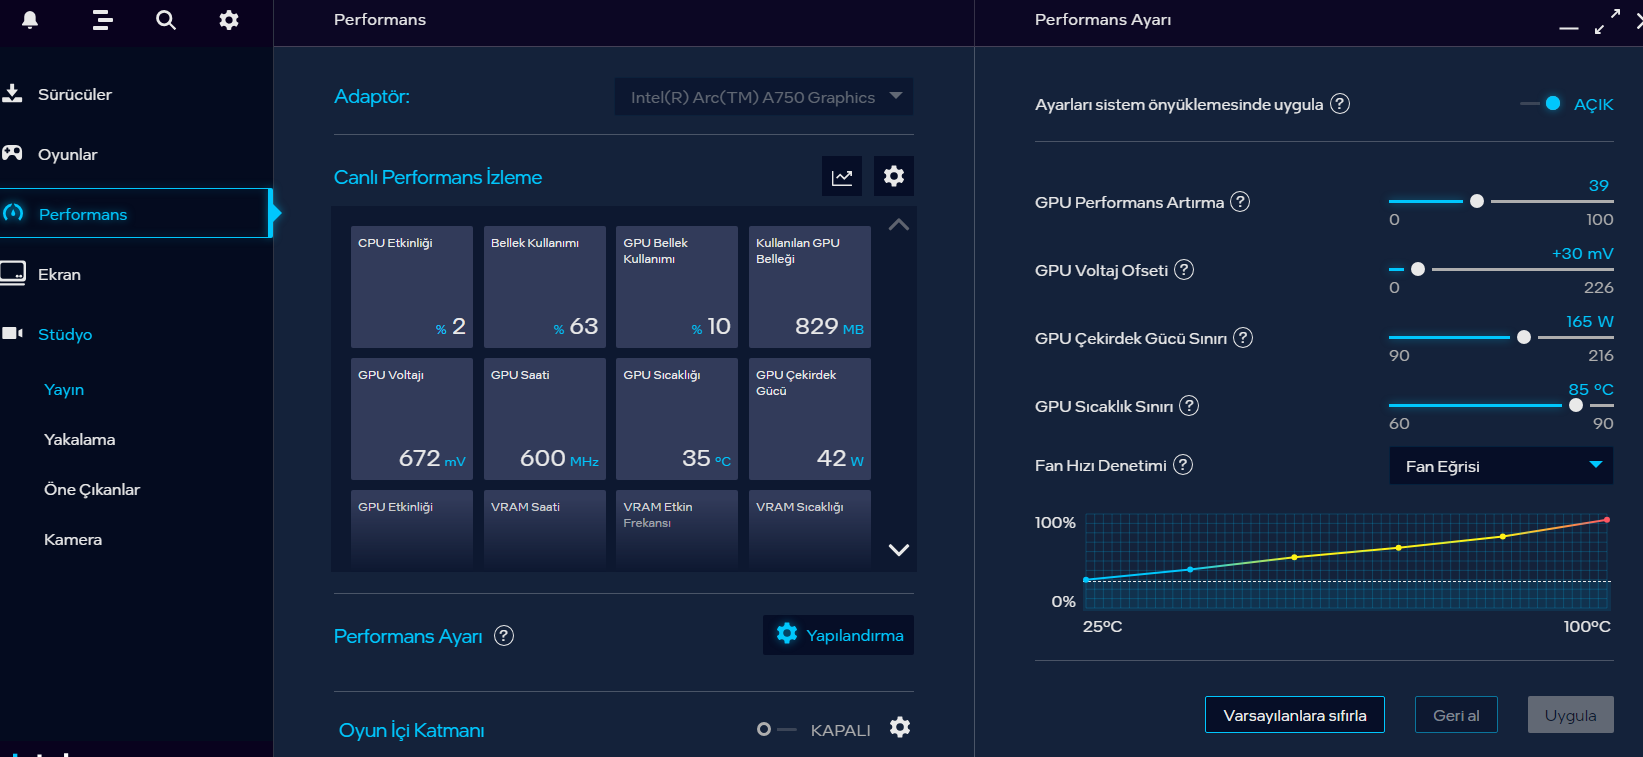Select the GPU Çekirdek Gücü tile

coord(810,419)
